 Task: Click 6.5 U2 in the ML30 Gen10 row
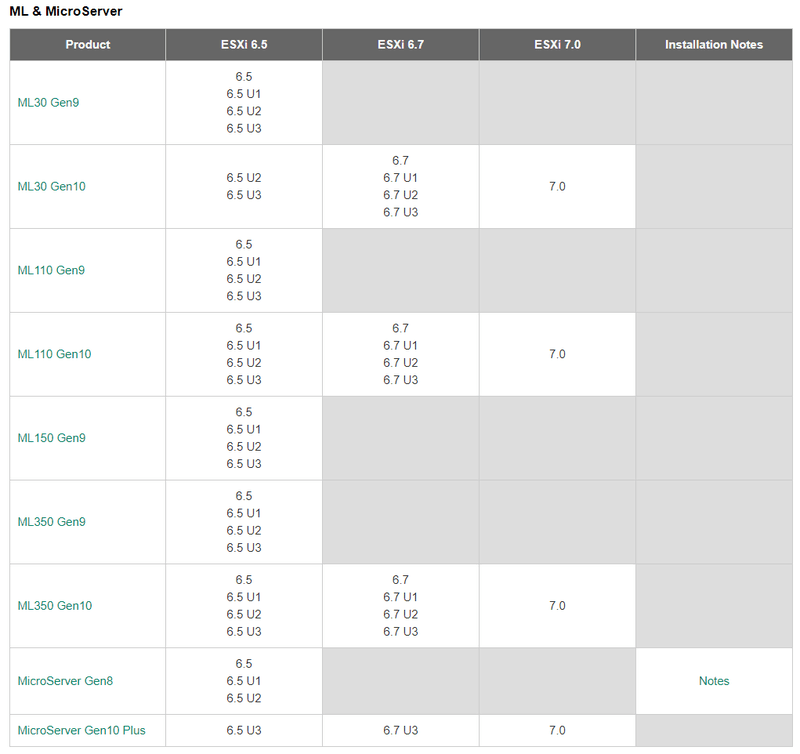click(244, 178)
